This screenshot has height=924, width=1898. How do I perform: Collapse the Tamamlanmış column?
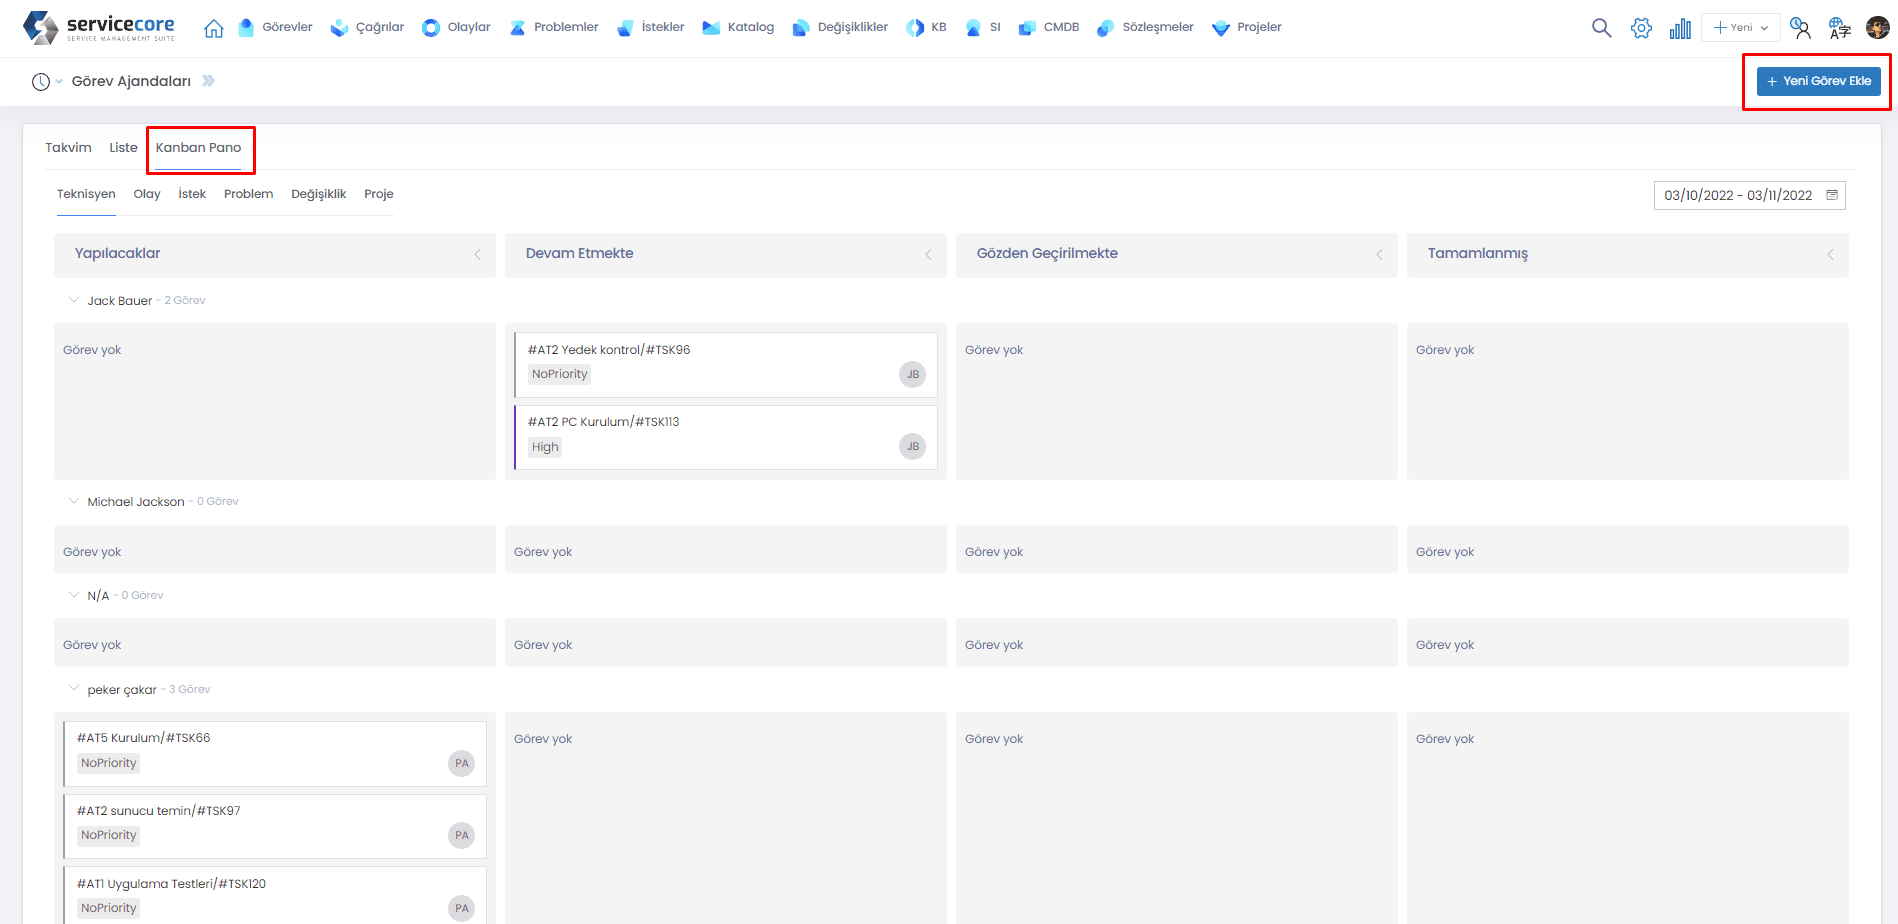tap(1831, 254)
